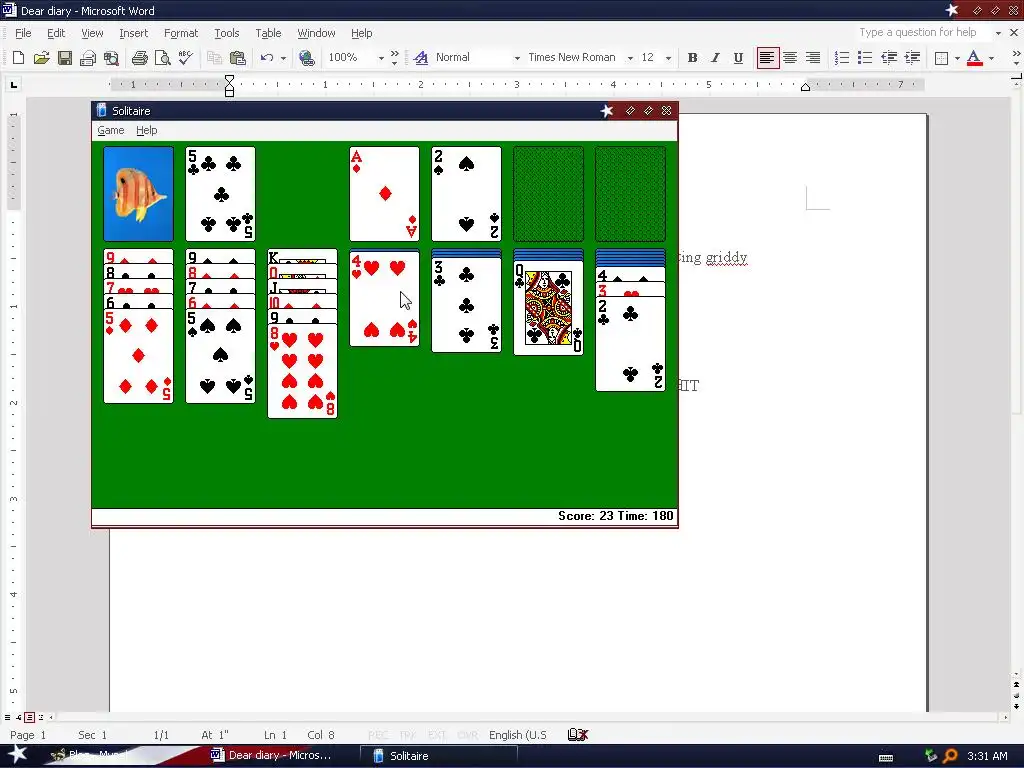This screenshot has width=1024, height=768.
Task: Switch to Solitaire taskbar button
Action: click(438, 756)
